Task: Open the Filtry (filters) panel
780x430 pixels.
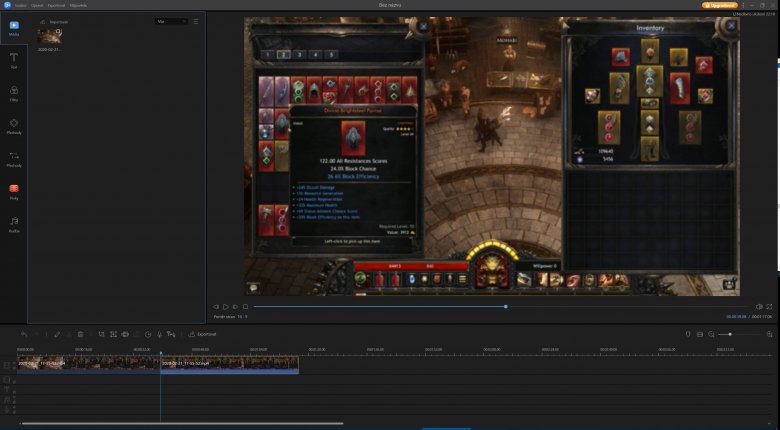Action: pos(14,94)
